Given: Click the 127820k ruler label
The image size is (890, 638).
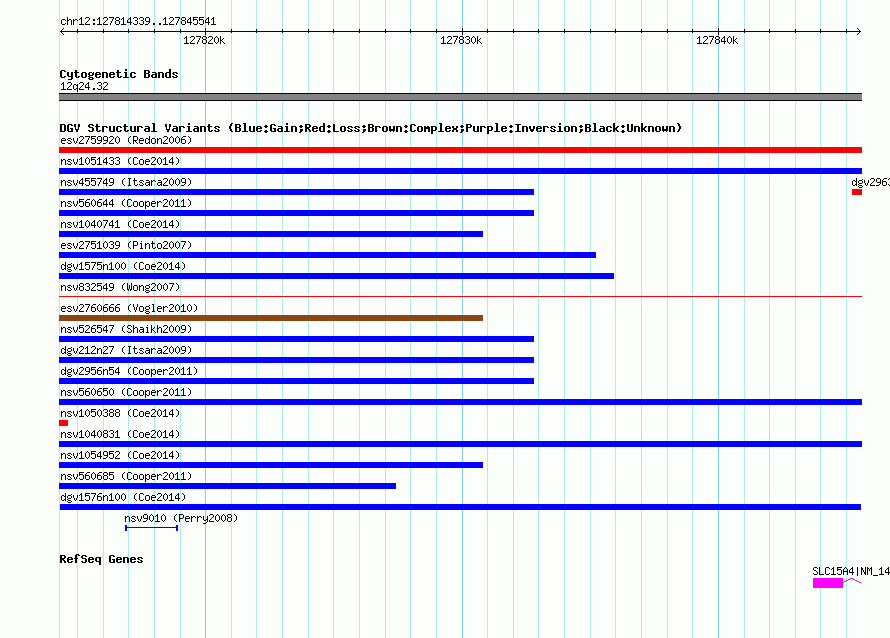Looking at the screenshot, I should 204,40.
